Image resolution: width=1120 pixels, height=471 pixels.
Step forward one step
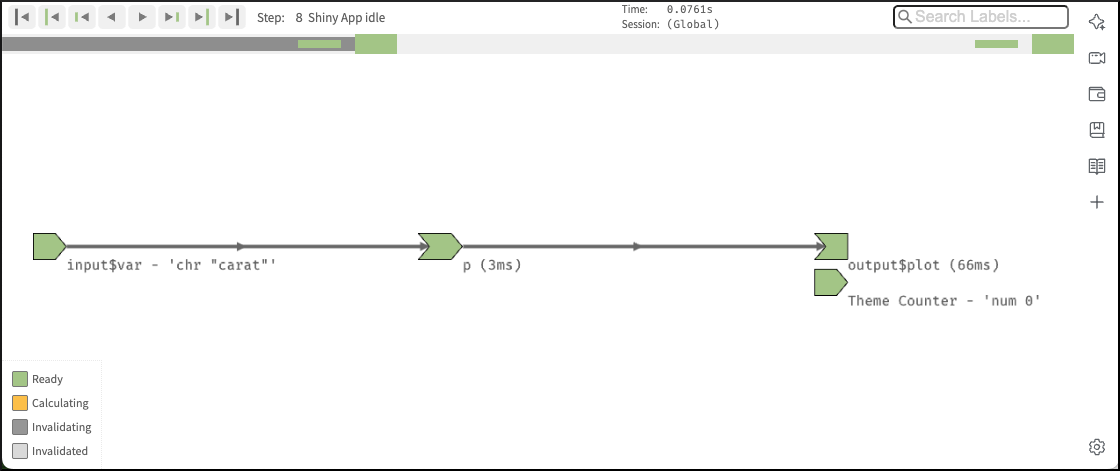(143, 17)
